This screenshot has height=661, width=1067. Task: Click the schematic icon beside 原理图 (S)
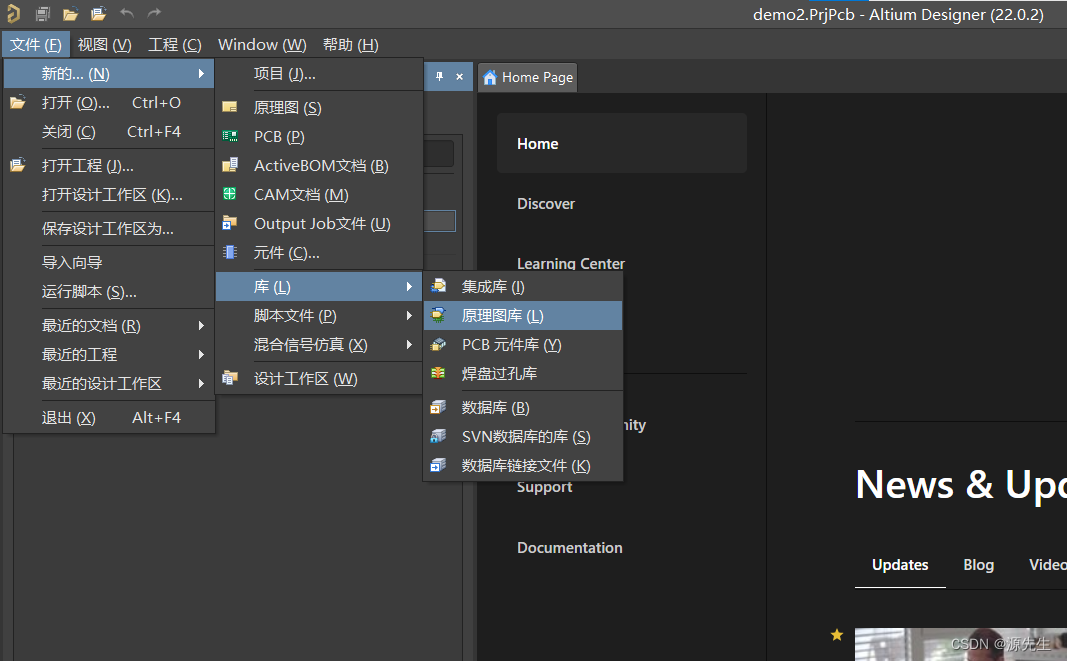(x=230, y=107)
